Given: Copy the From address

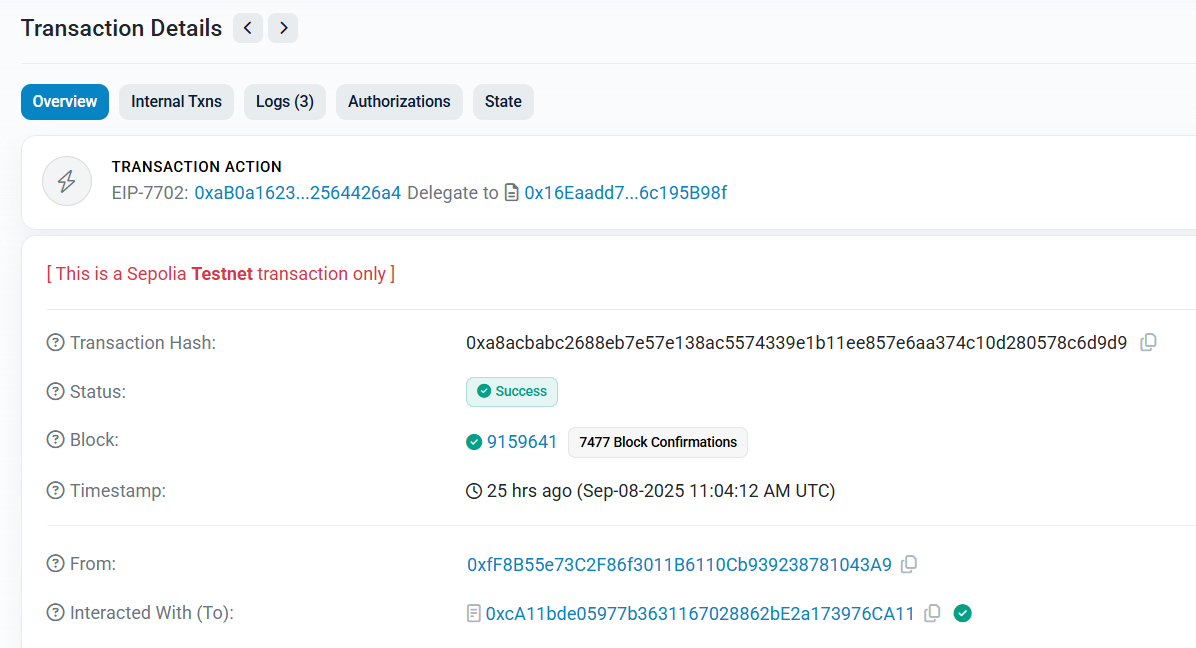Looking at the screenshot, I should pos(908,565).
